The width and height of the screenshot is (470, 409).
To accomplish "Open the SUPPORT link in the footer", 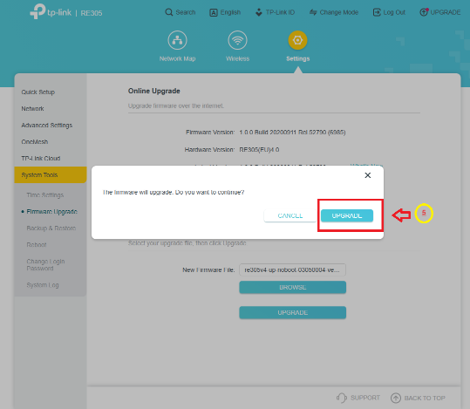I will (358, 398).
